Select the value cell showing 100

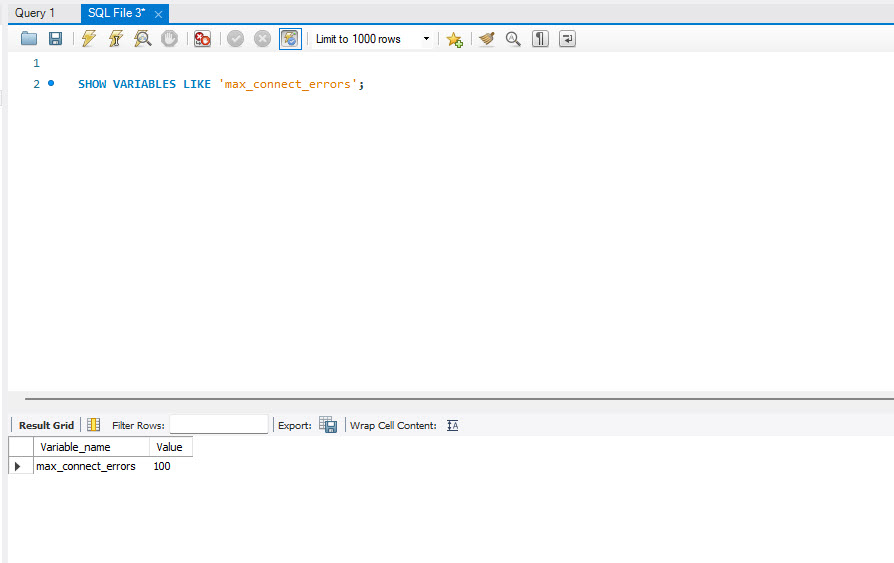[x=162, y=467]
